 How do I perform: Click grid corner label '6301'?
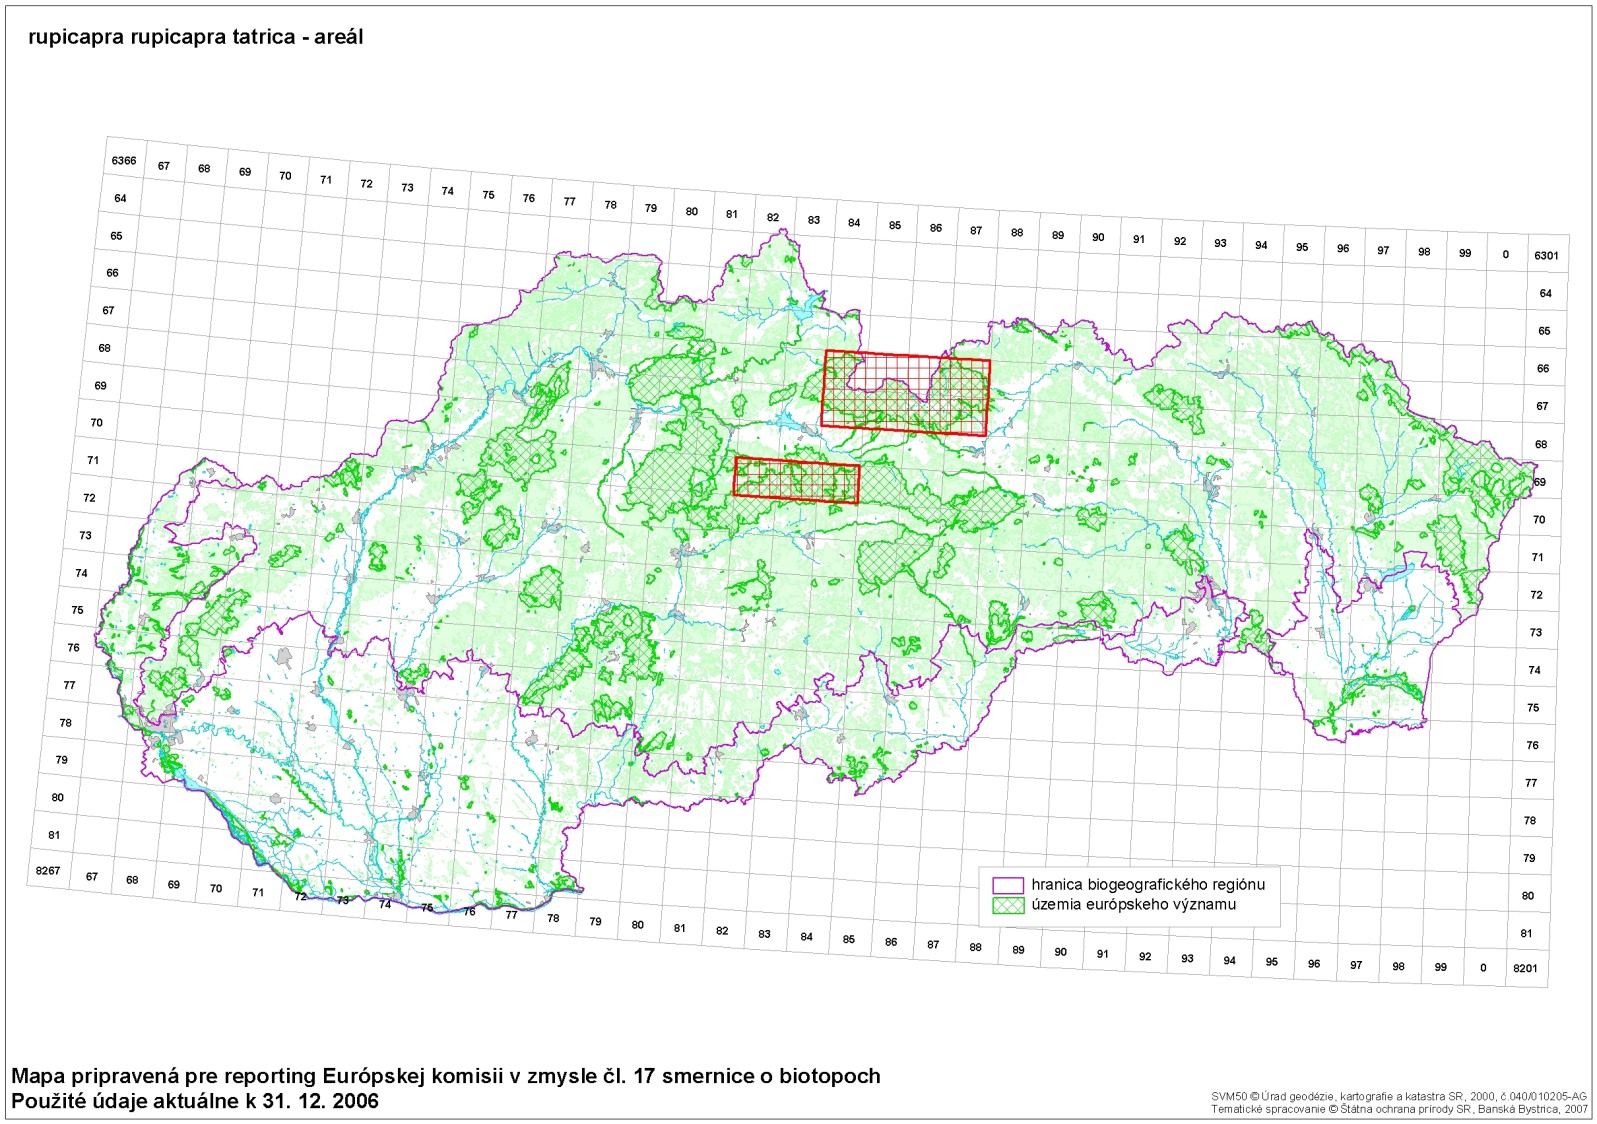pos(1546,256)
